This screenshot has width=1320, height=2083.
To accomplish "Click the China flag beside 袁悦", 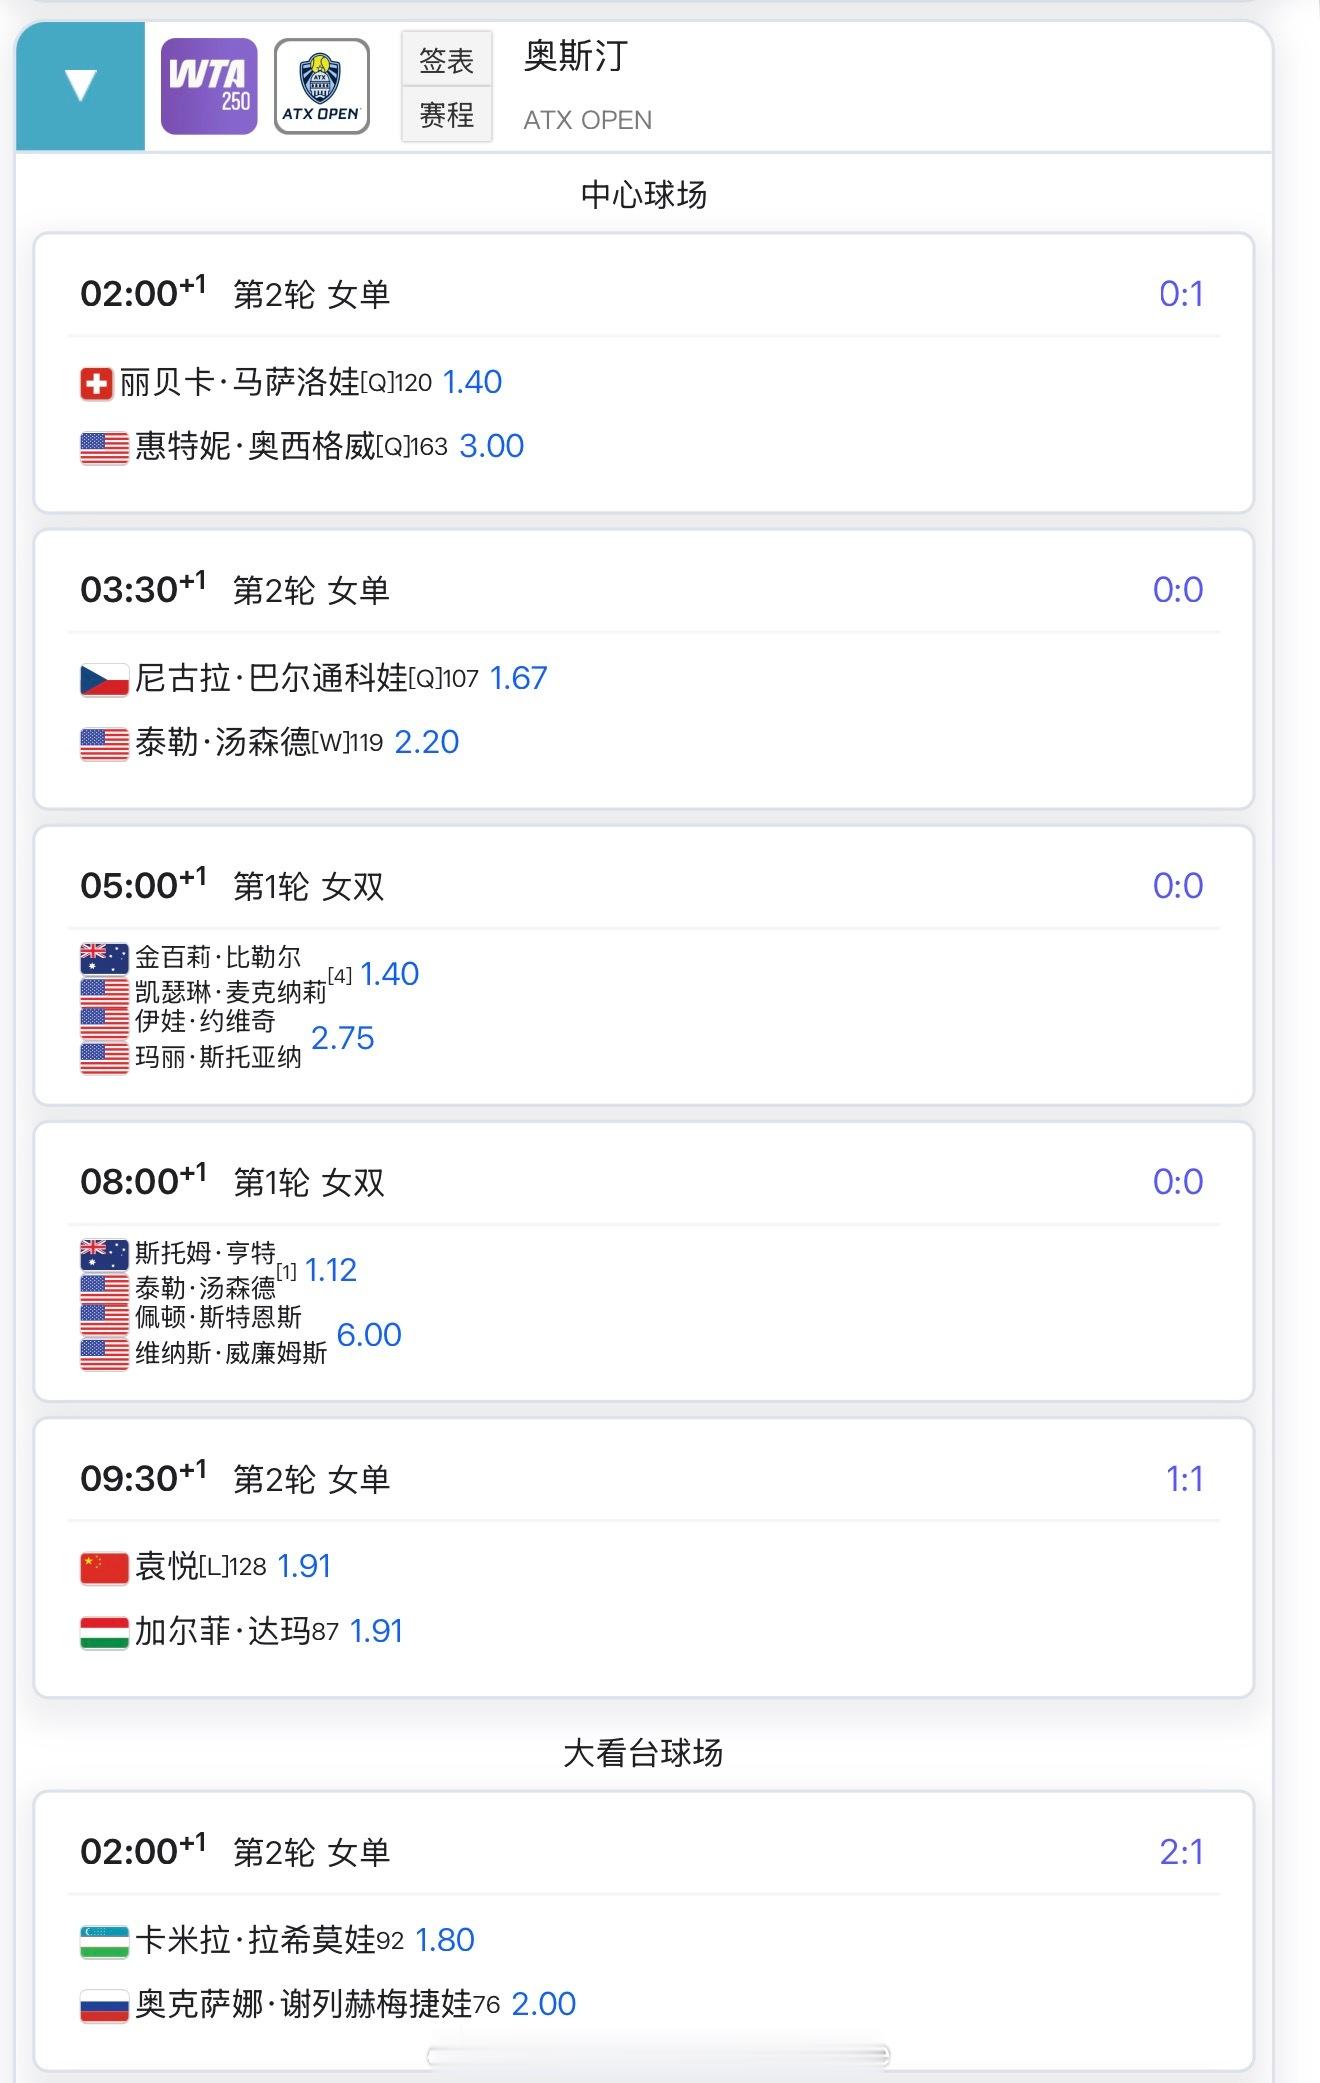I will [x=104, y=1567].
